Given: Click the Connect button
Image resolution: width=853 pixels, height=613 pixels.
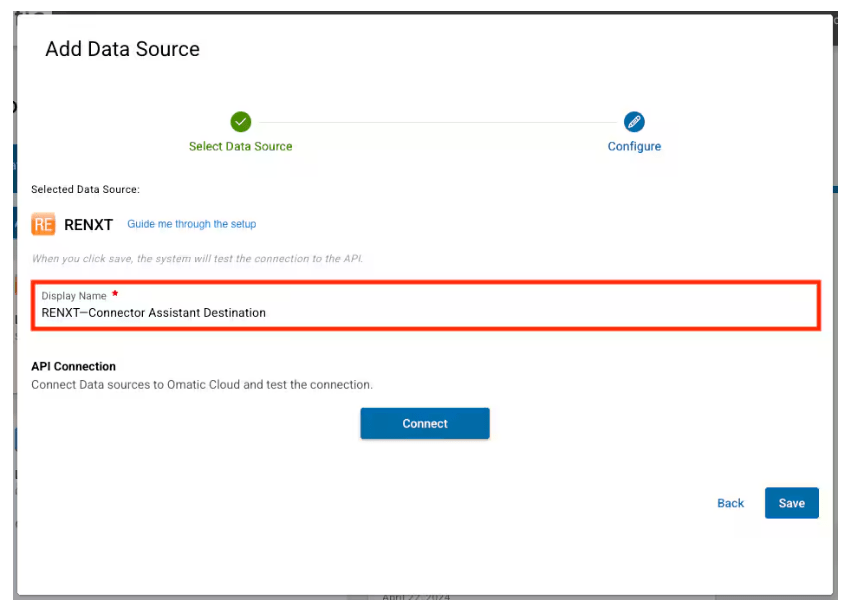Looking at the screenshot, I should 425,423.
